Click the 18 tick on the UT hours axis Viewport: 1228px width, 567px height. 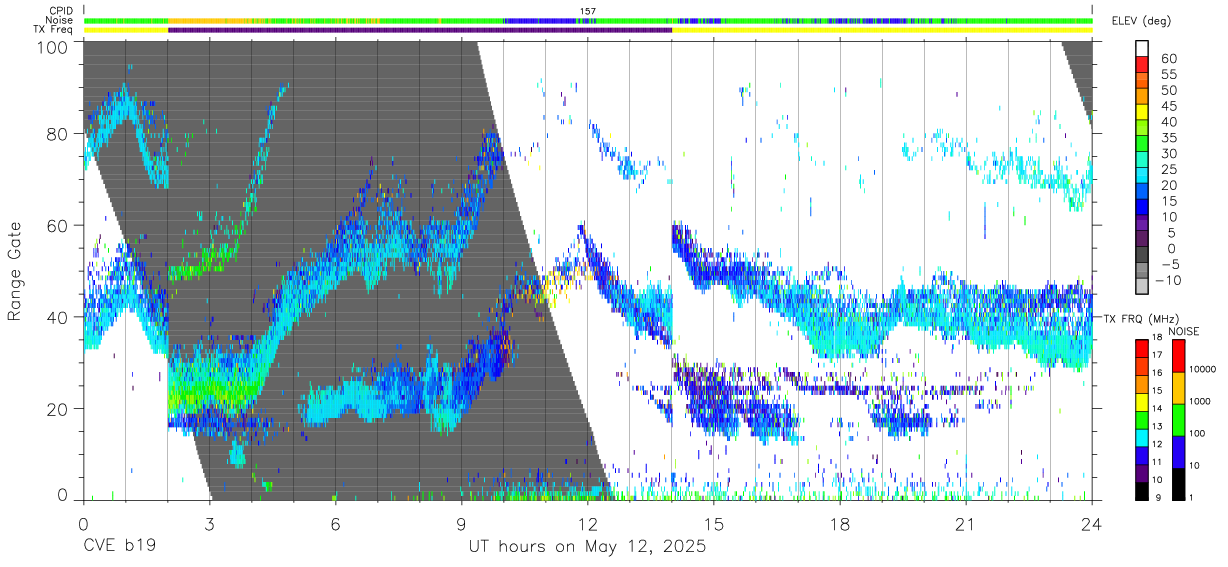click(x=840, y=524)
